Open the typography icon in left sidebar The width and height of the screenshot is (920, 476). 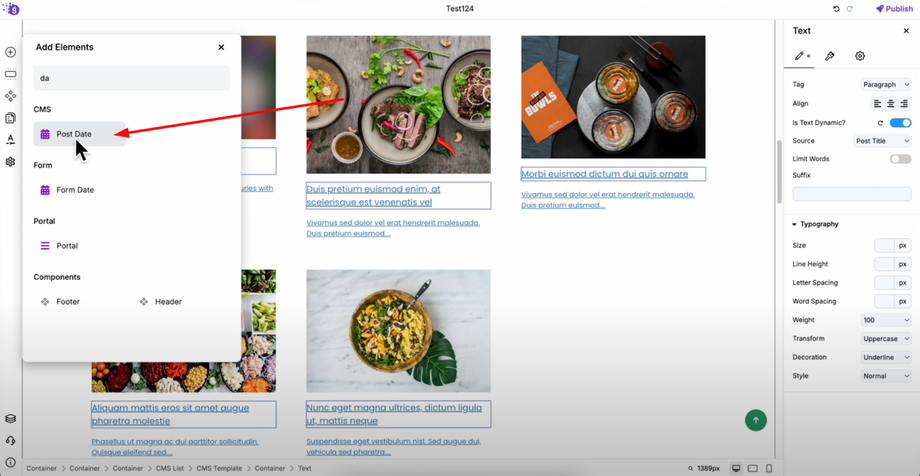(x=10, y=140)
